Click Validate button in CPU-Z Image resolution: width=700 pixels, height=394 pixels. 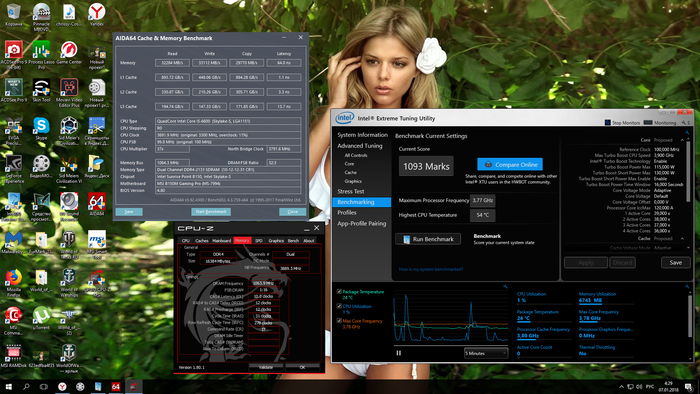266,367
